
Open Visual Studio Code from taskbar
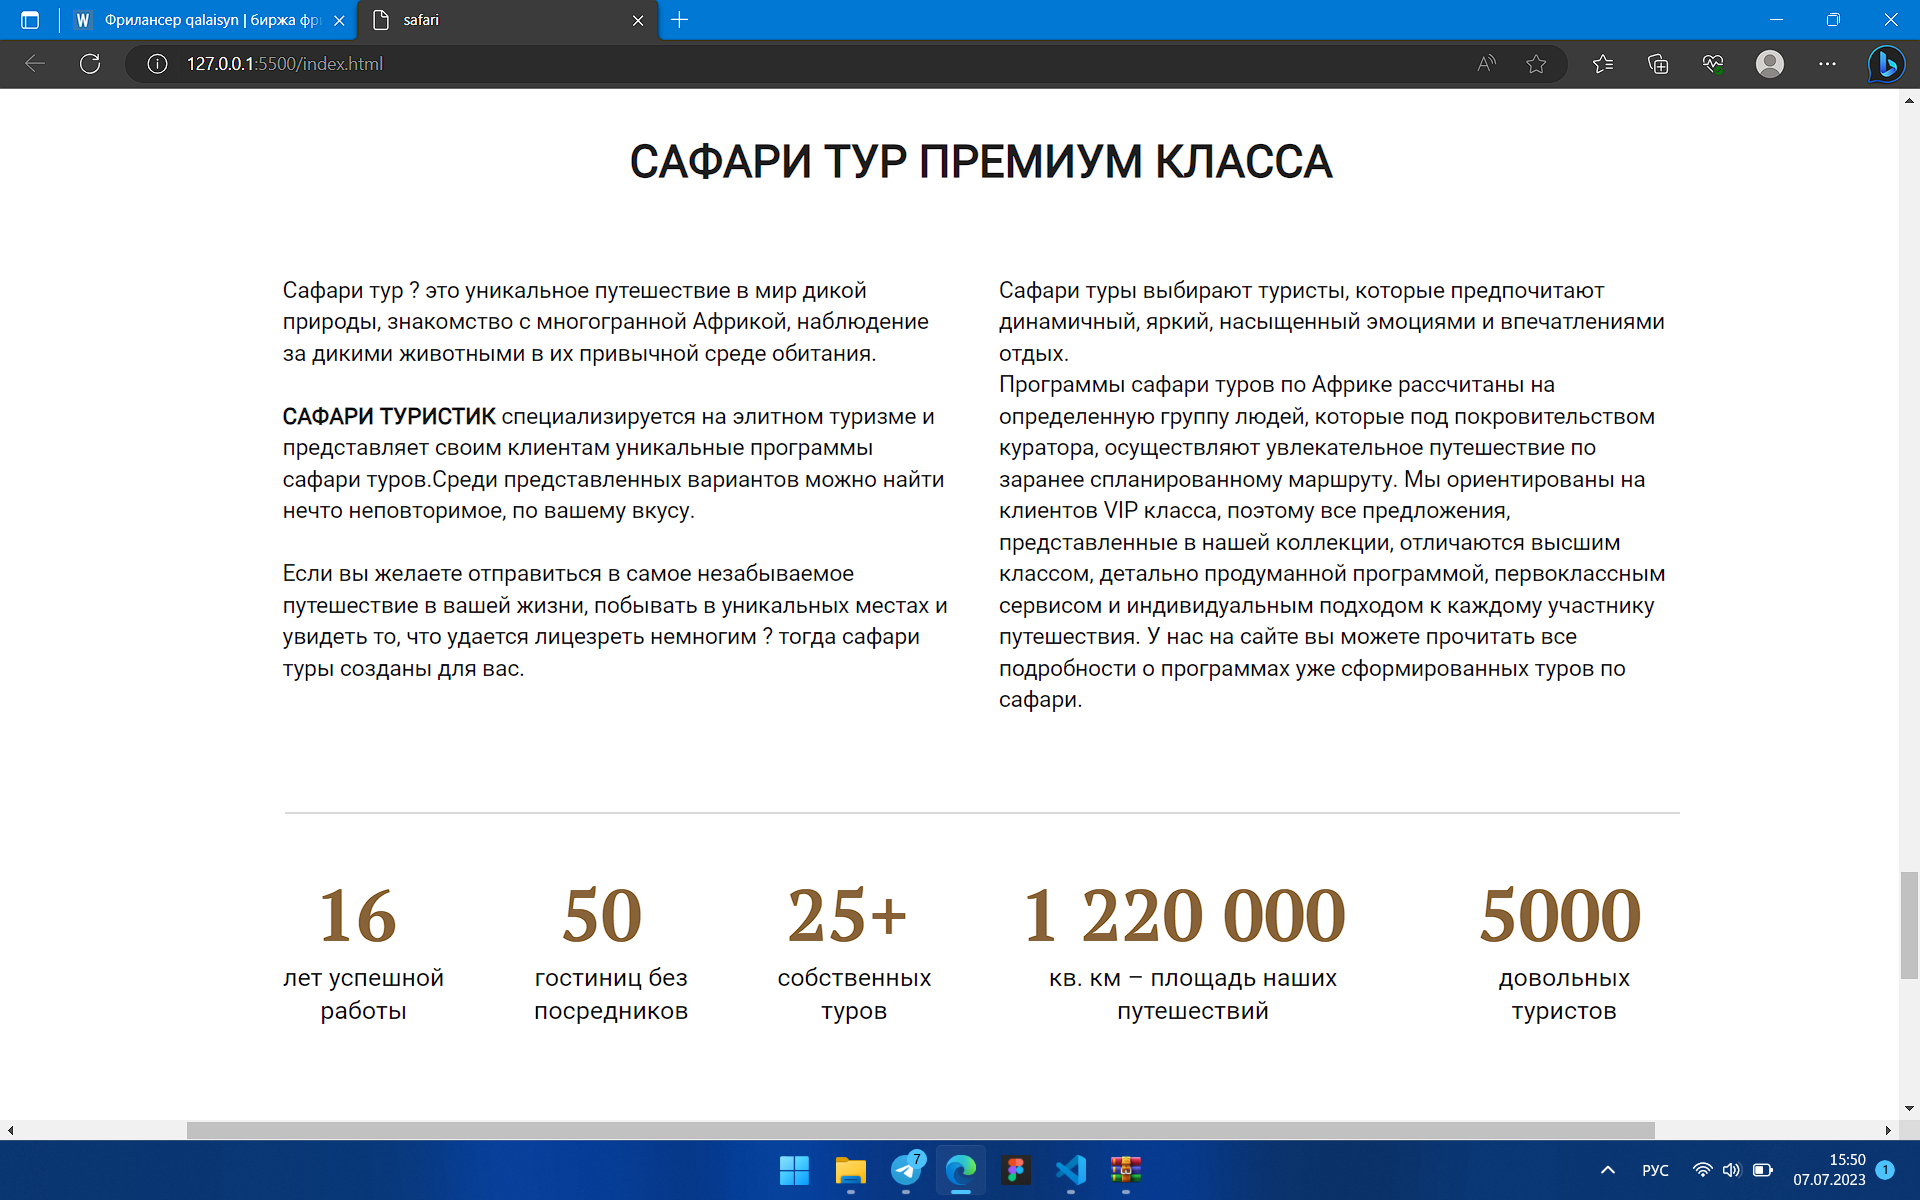coord(1071,1170)
